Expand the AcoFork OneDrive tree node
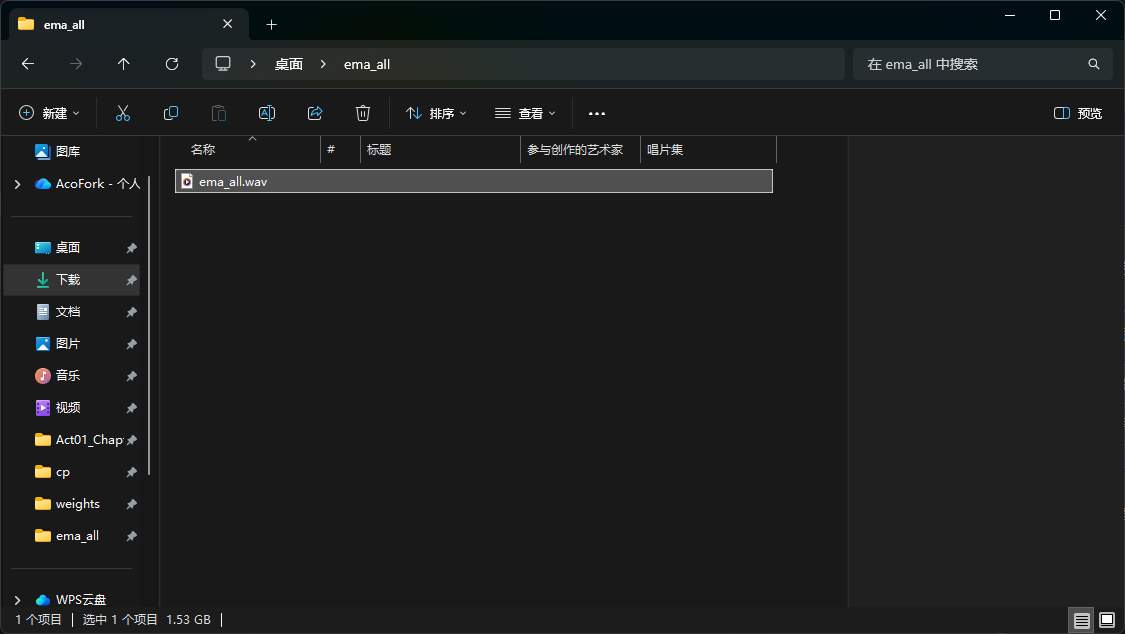This screenshot has height=634, width=1125. point(17,184)
